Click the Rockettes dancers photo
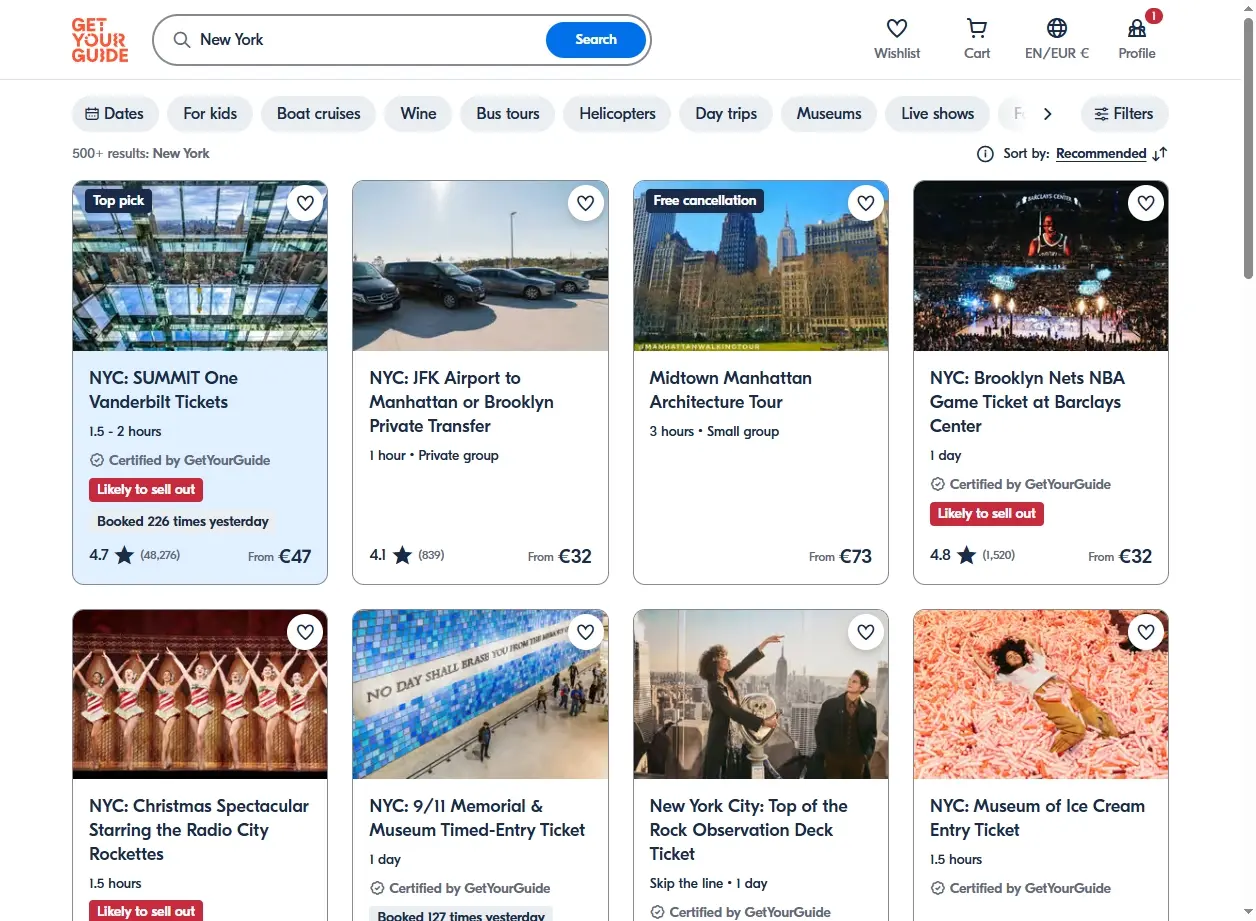 [x=200, y=695]
